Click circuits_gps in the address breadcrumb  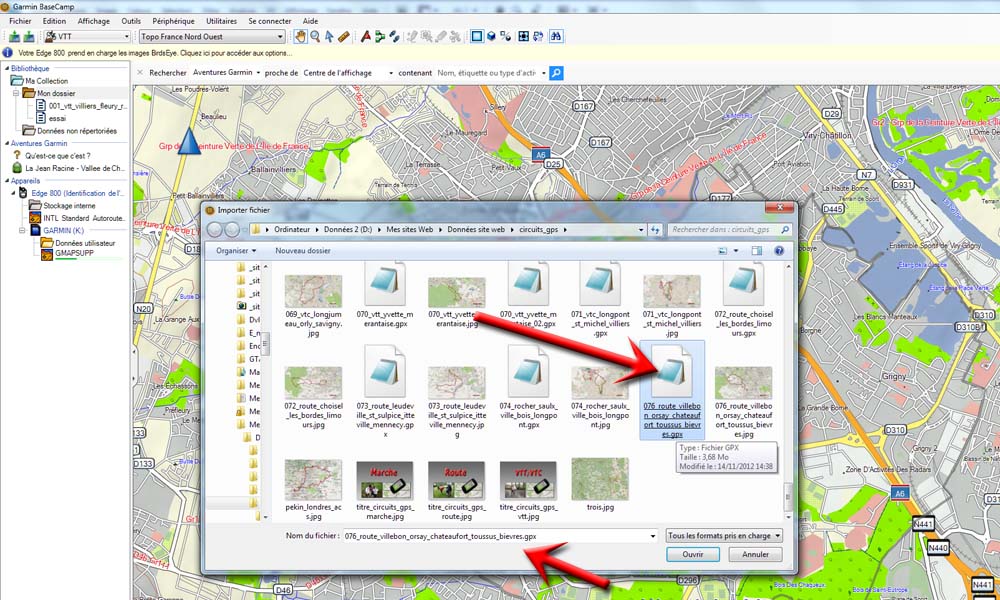coord(538,230)
